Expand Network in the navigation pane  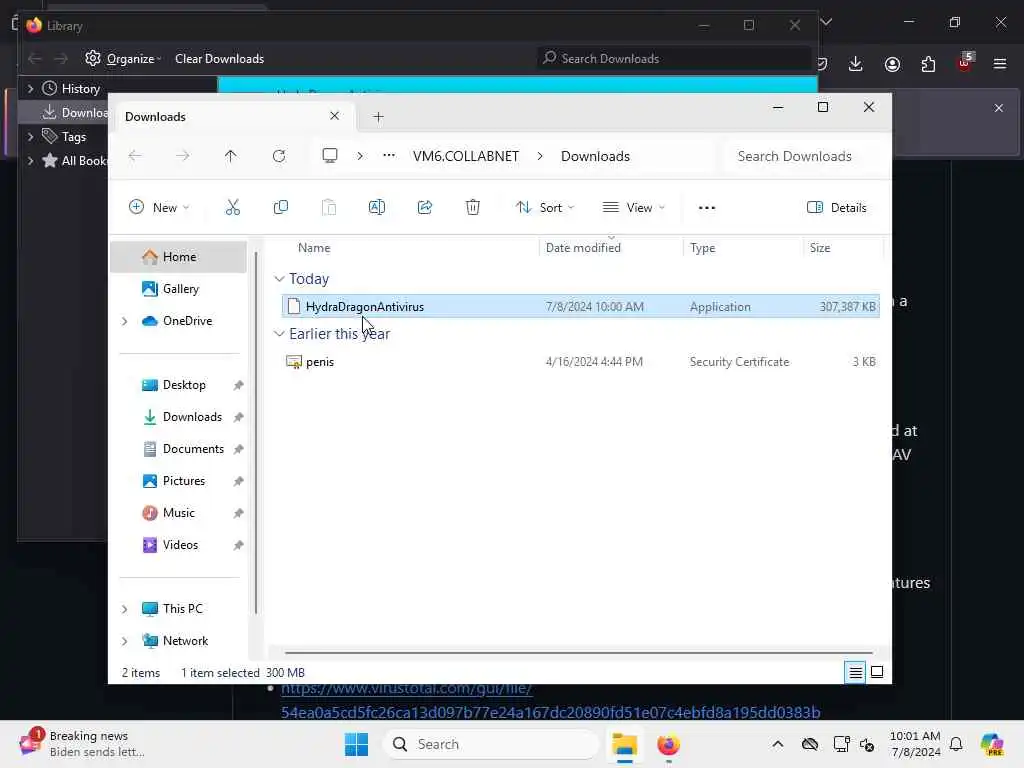124,641
